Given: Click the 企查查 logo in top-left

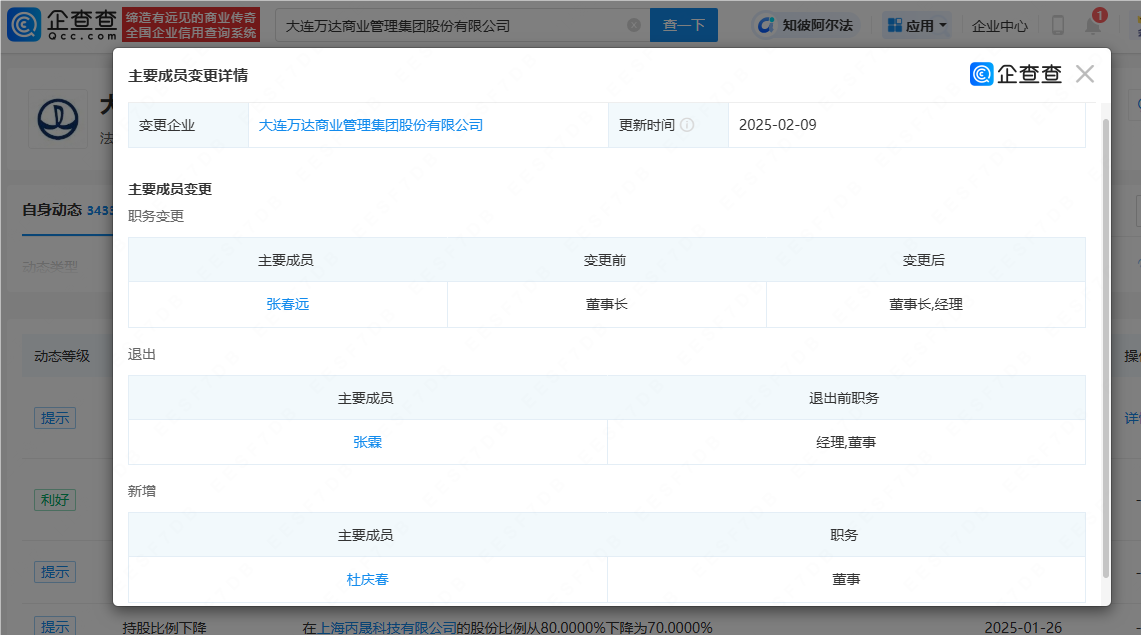Looking at the screenshot, I should tap(62, 25).
